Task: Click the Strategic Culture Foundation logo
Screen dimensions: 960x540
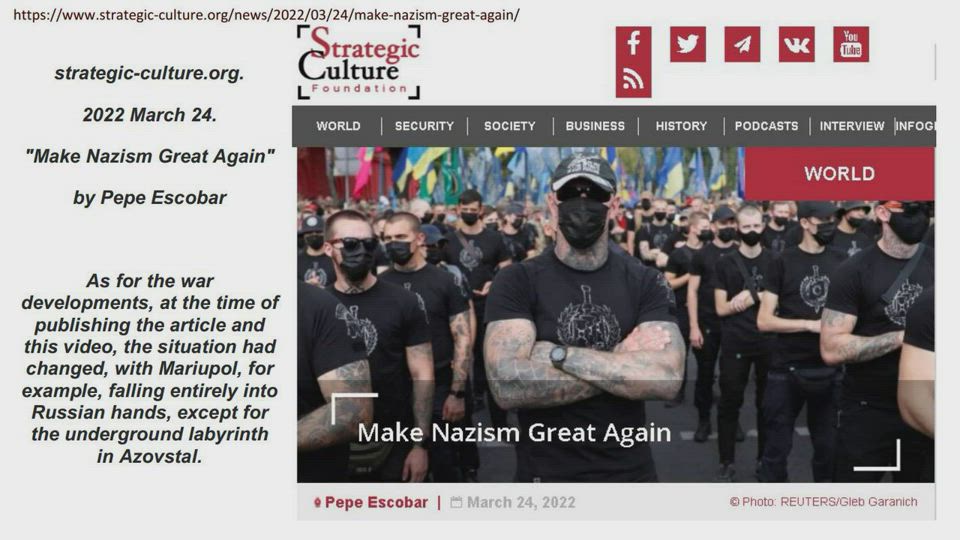Action: click(359, 62)
